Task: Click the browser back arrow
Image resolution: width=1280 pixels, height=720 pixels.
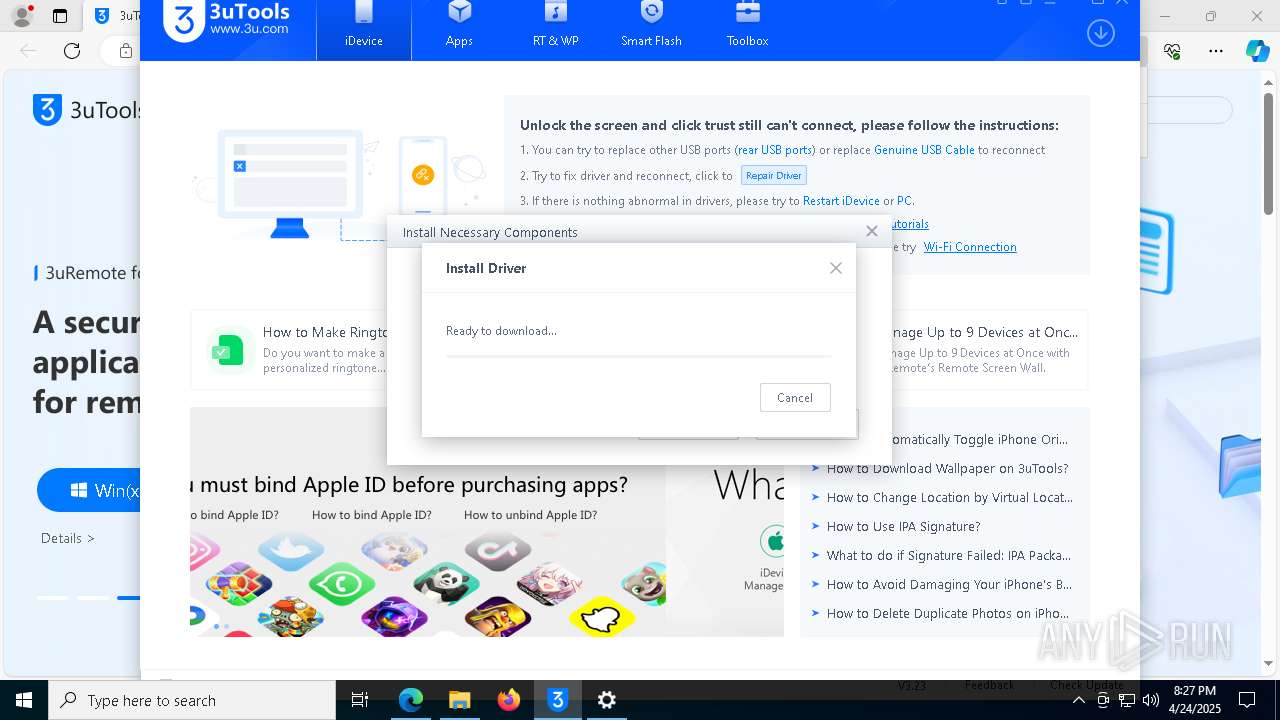Action: (x=28, y=51)
